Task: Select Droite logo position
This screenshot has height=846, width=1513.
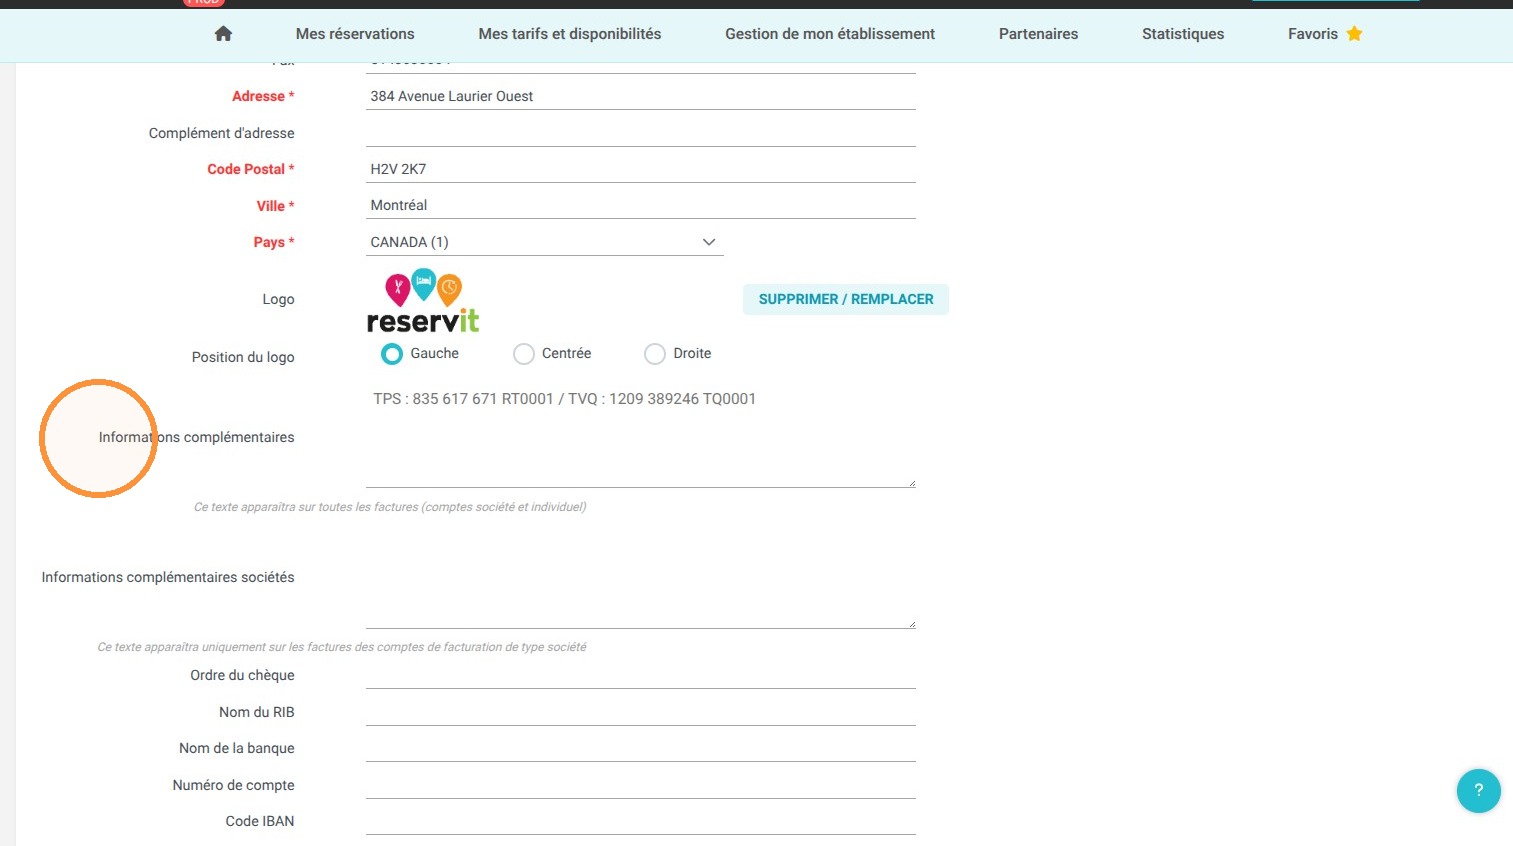Action: 655,354
